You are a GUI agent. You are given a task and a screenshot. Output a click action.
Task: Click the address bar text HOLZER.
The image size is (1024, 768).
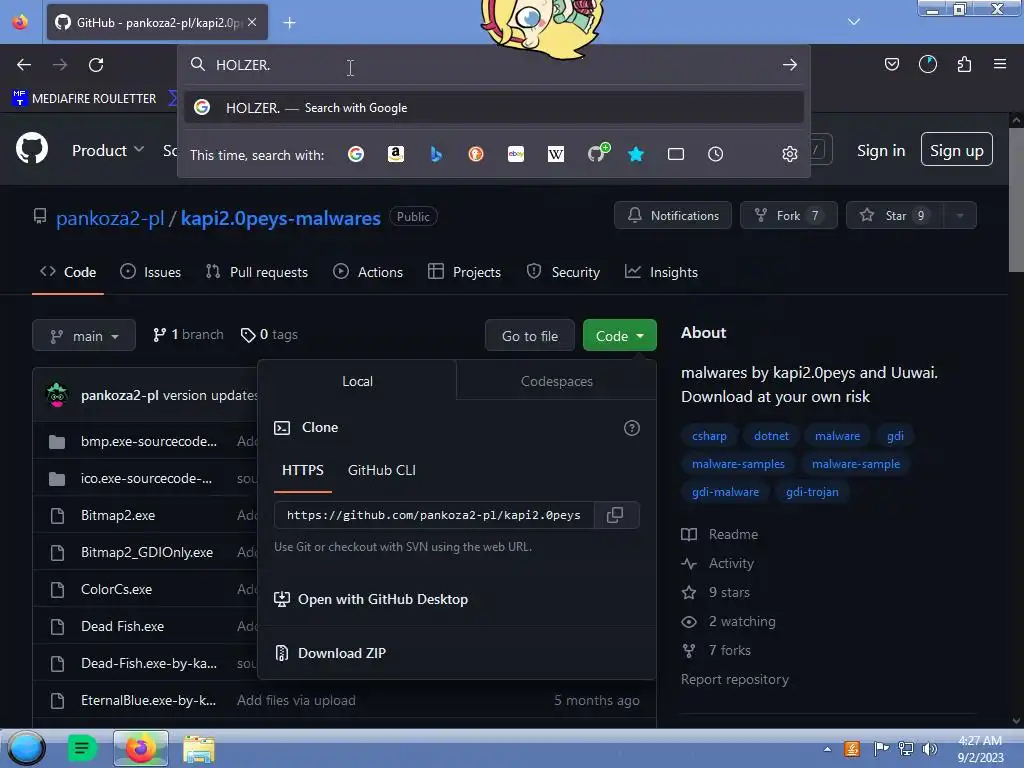(x=243, y=65)
